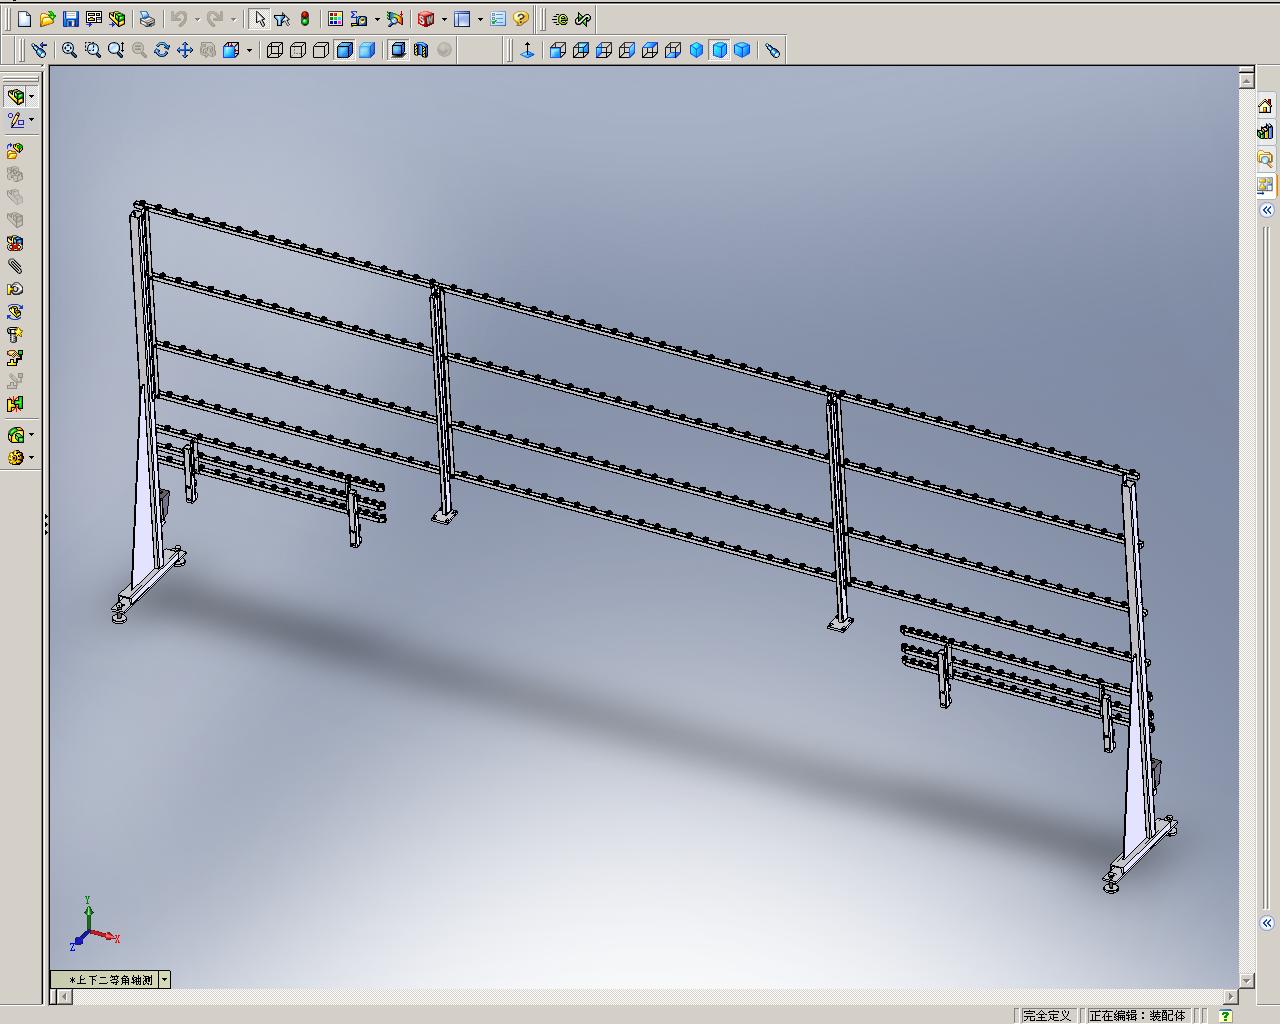1280x1024 pixels.
Task: Switch to Wireframe display mode
Action: point(275,50)
